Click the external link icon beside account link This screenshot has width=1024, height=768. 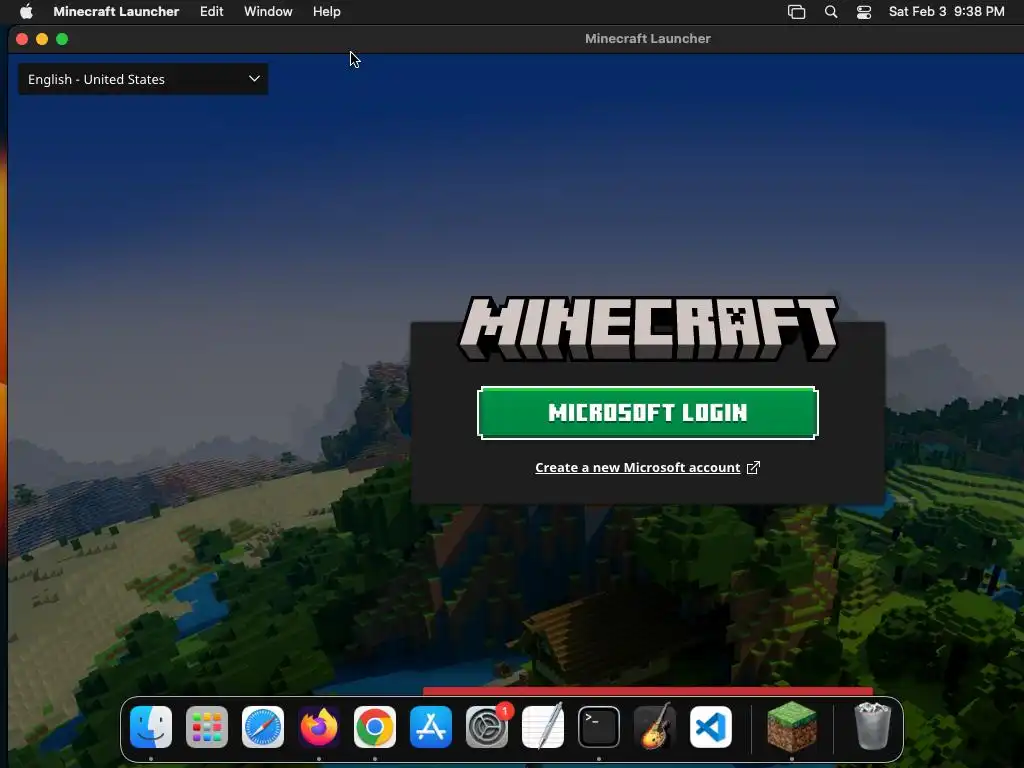(x=754, y=468)
